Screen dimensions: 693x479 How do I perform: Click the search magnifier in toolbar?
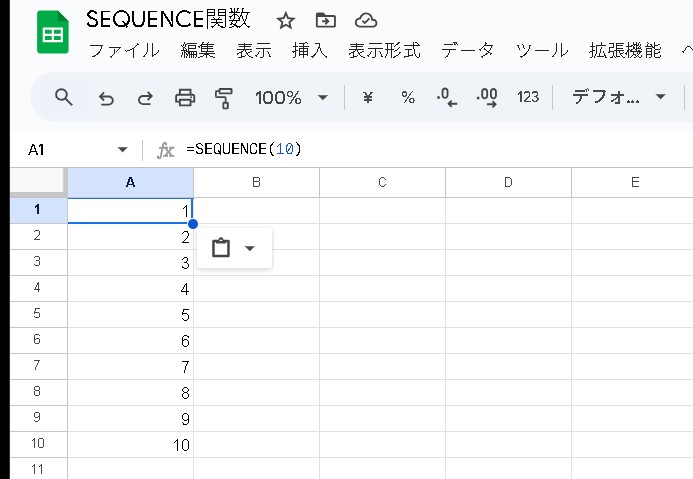tap(64, 97)
